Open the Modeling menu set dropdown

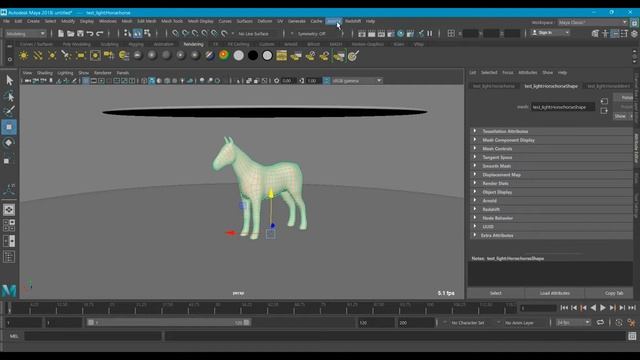(x=25, y=33)
